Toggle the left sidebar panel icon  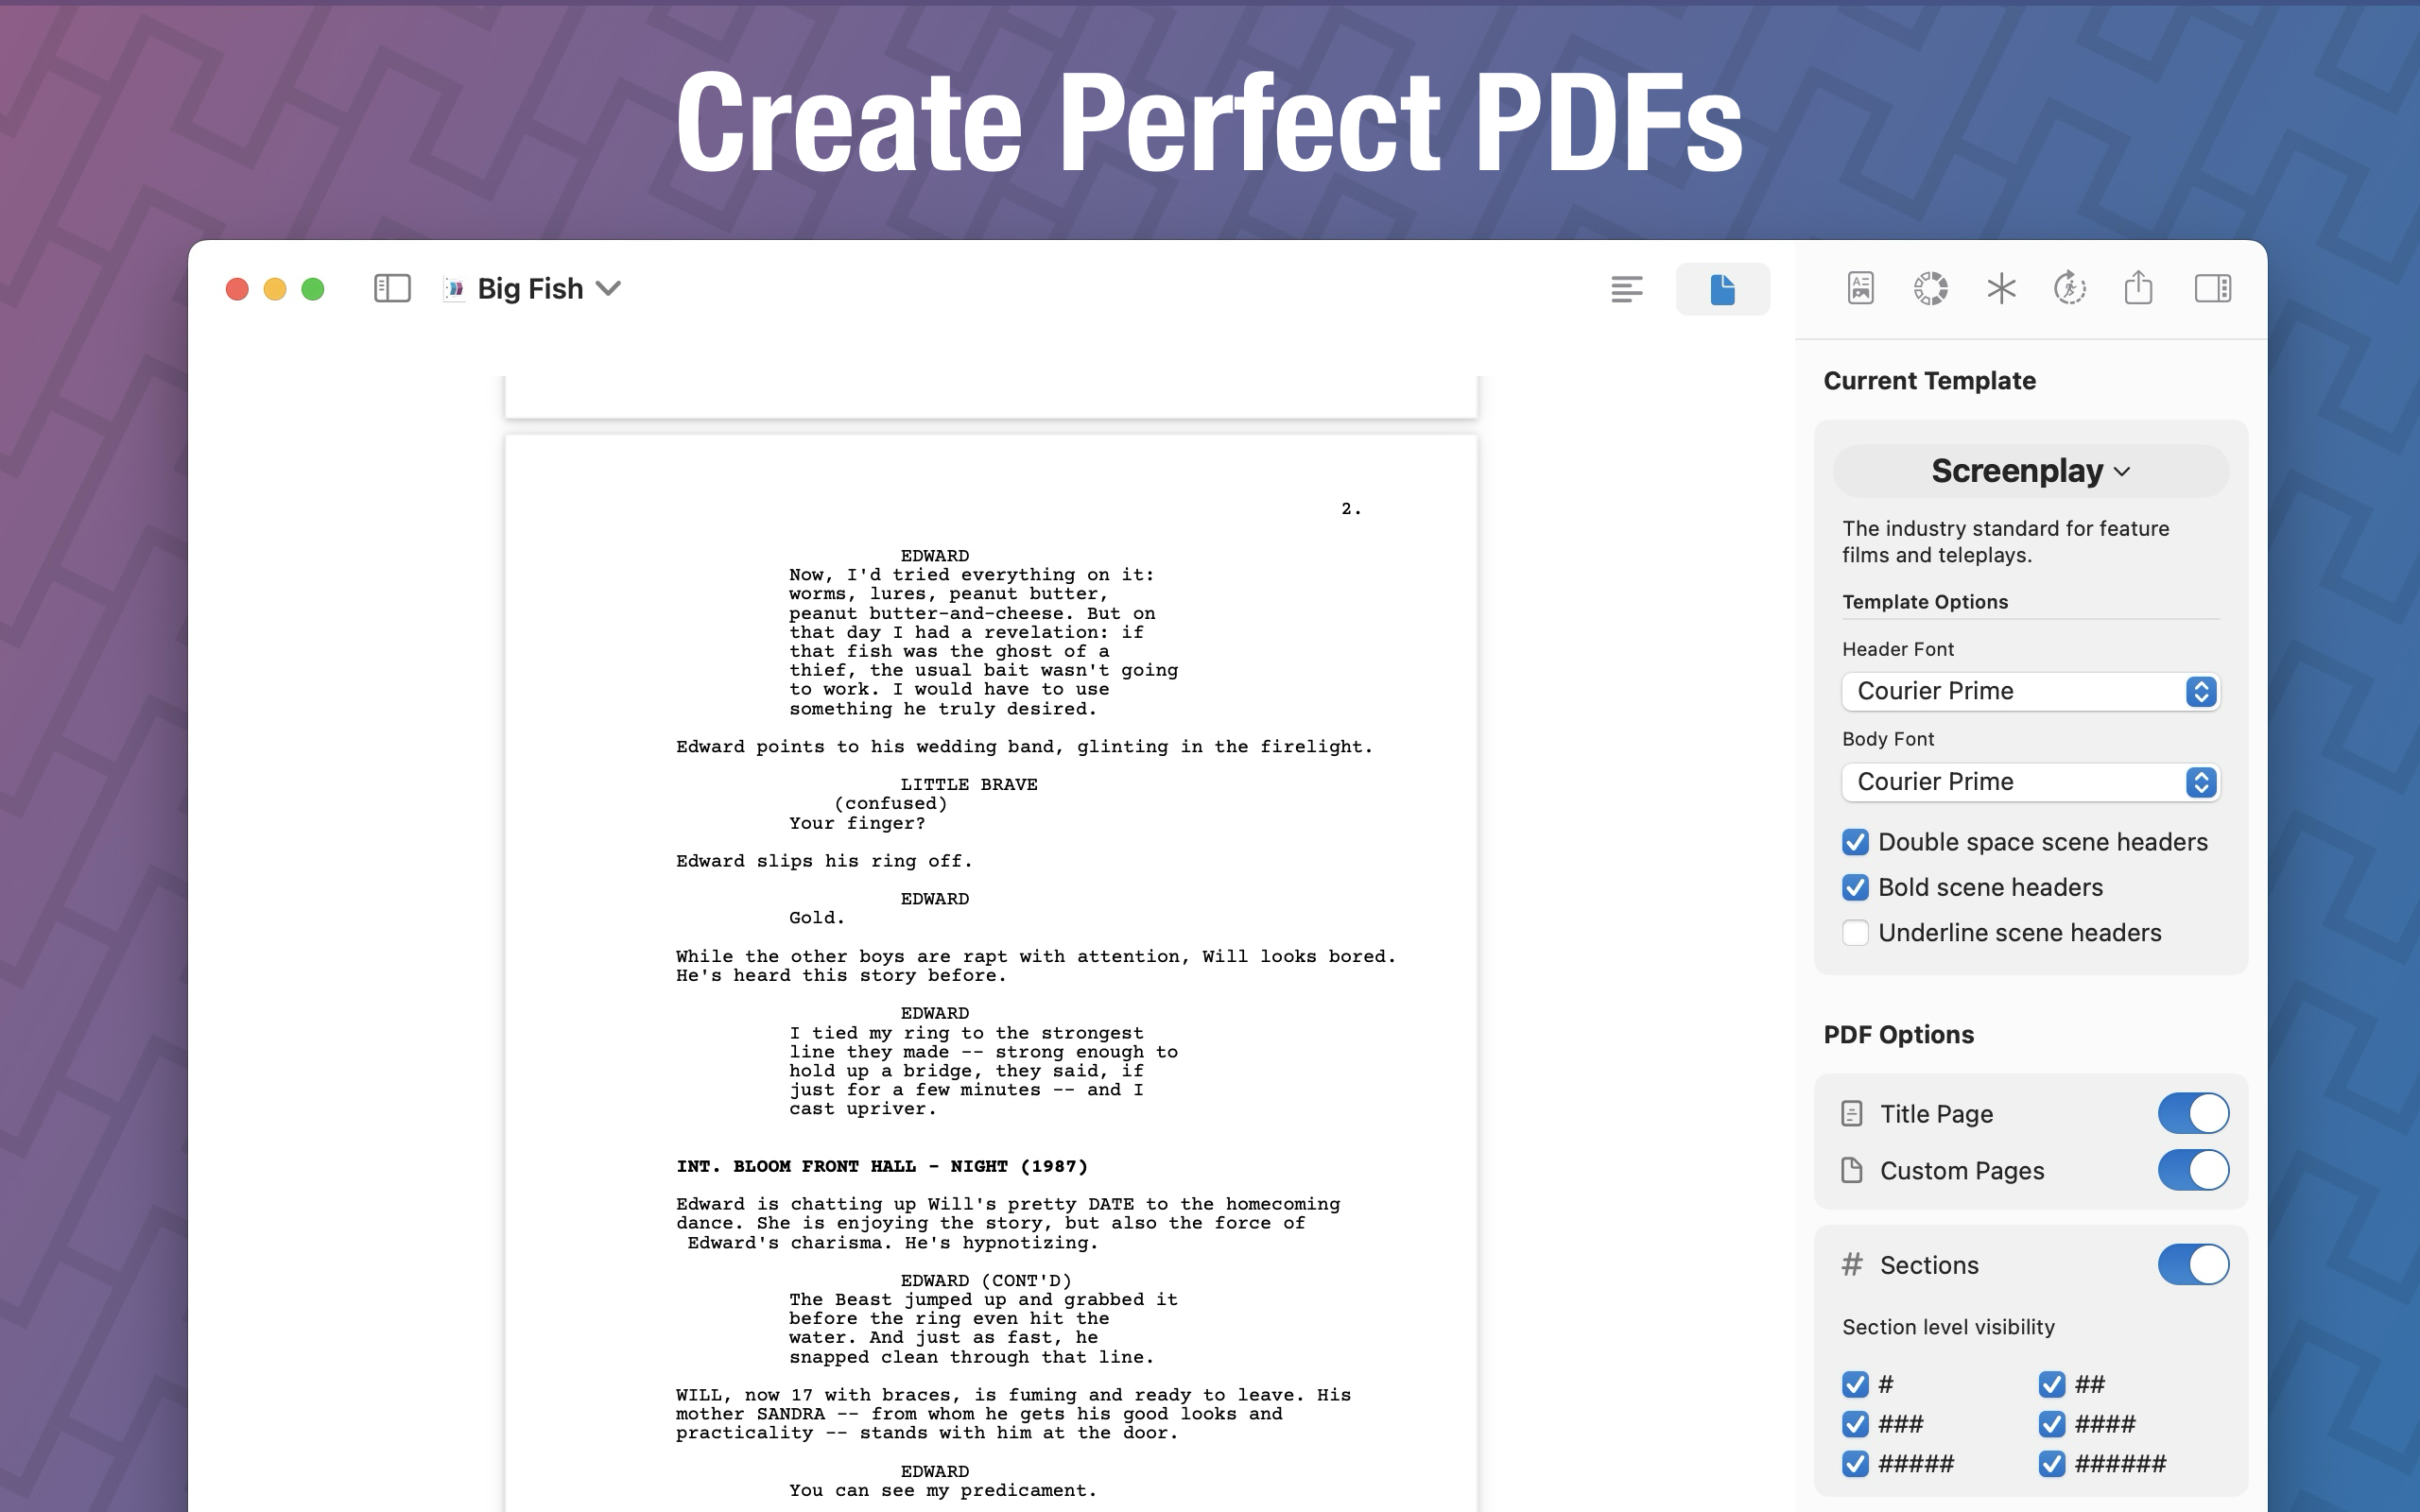(392, 289)
